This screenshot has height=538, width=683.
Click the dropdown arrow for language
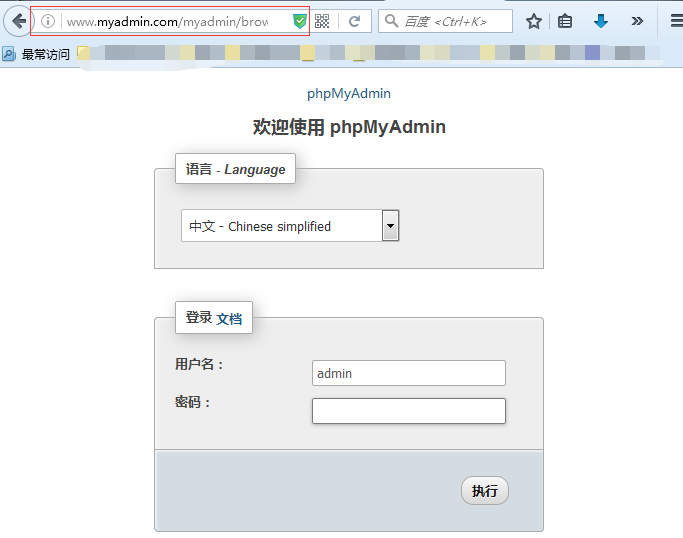390,226
